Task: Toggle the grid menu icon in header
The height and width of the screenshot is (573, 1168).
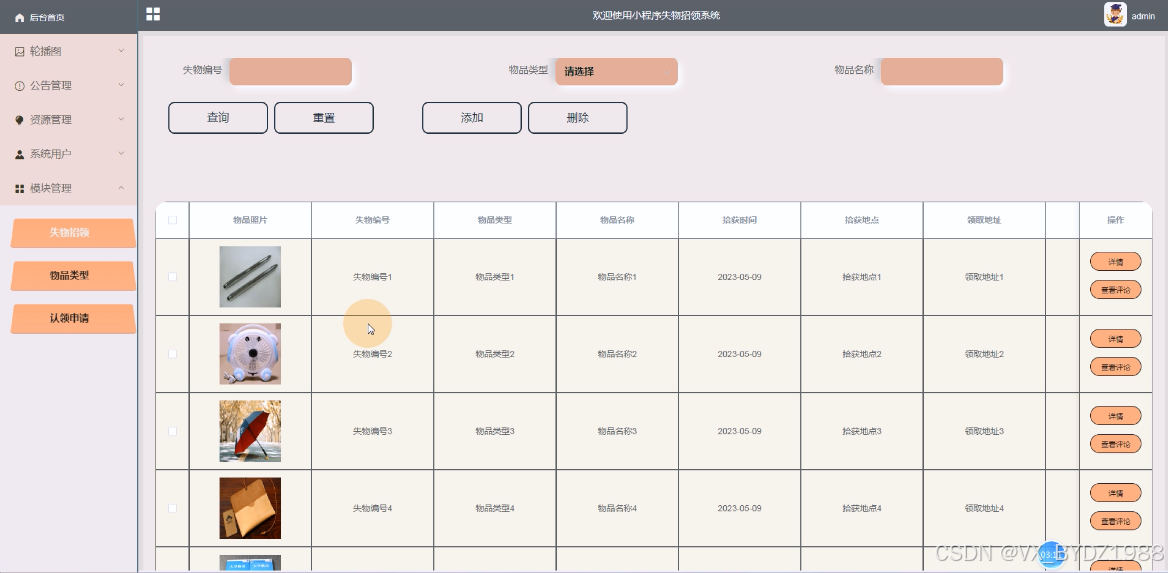Action: (153, 13)
